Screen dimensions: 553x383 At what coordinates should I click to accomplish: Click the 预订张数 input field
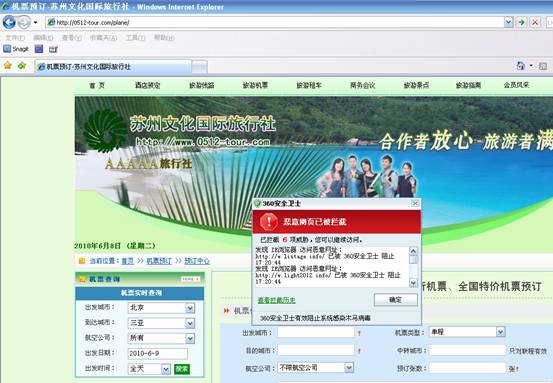pos(467,368)
